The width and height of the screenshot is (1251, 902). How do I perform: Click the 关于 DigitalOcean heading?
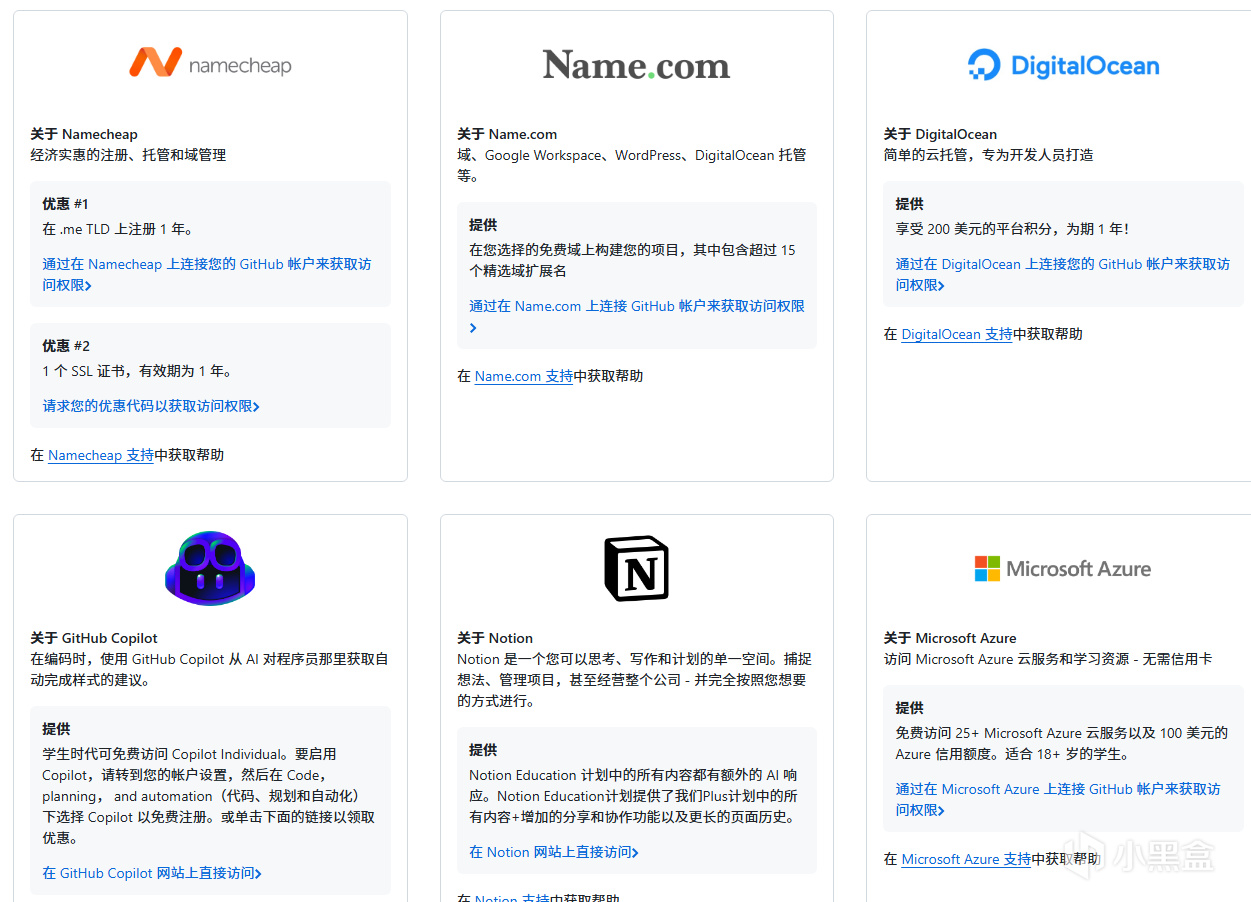click(940, 134)
